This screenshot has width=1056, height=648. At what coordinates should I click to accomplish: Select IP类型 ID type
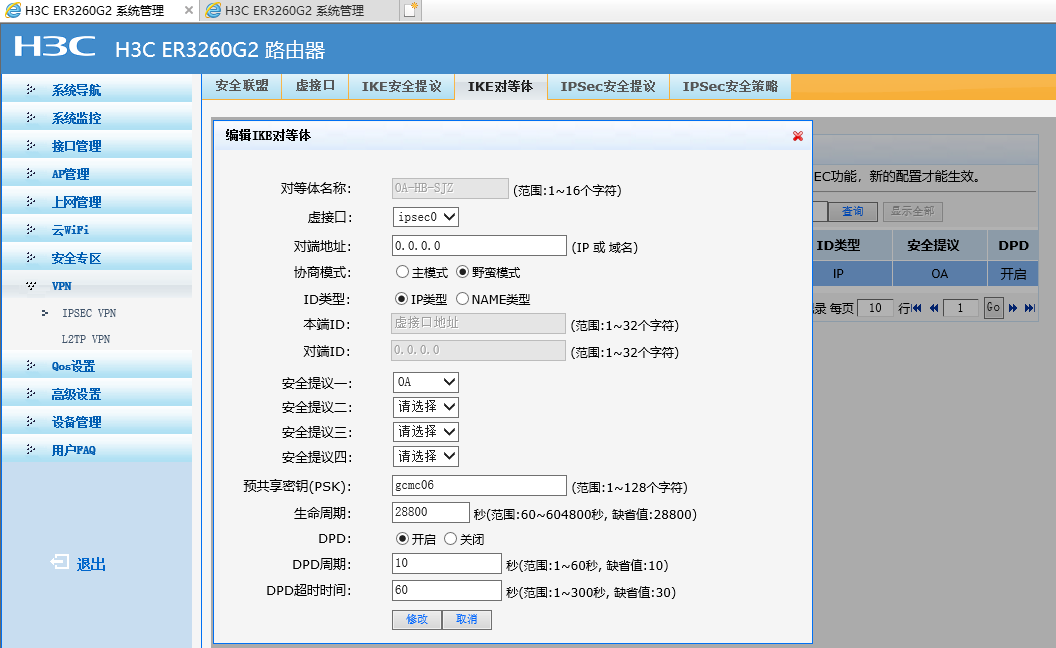(x=401, y=298)
